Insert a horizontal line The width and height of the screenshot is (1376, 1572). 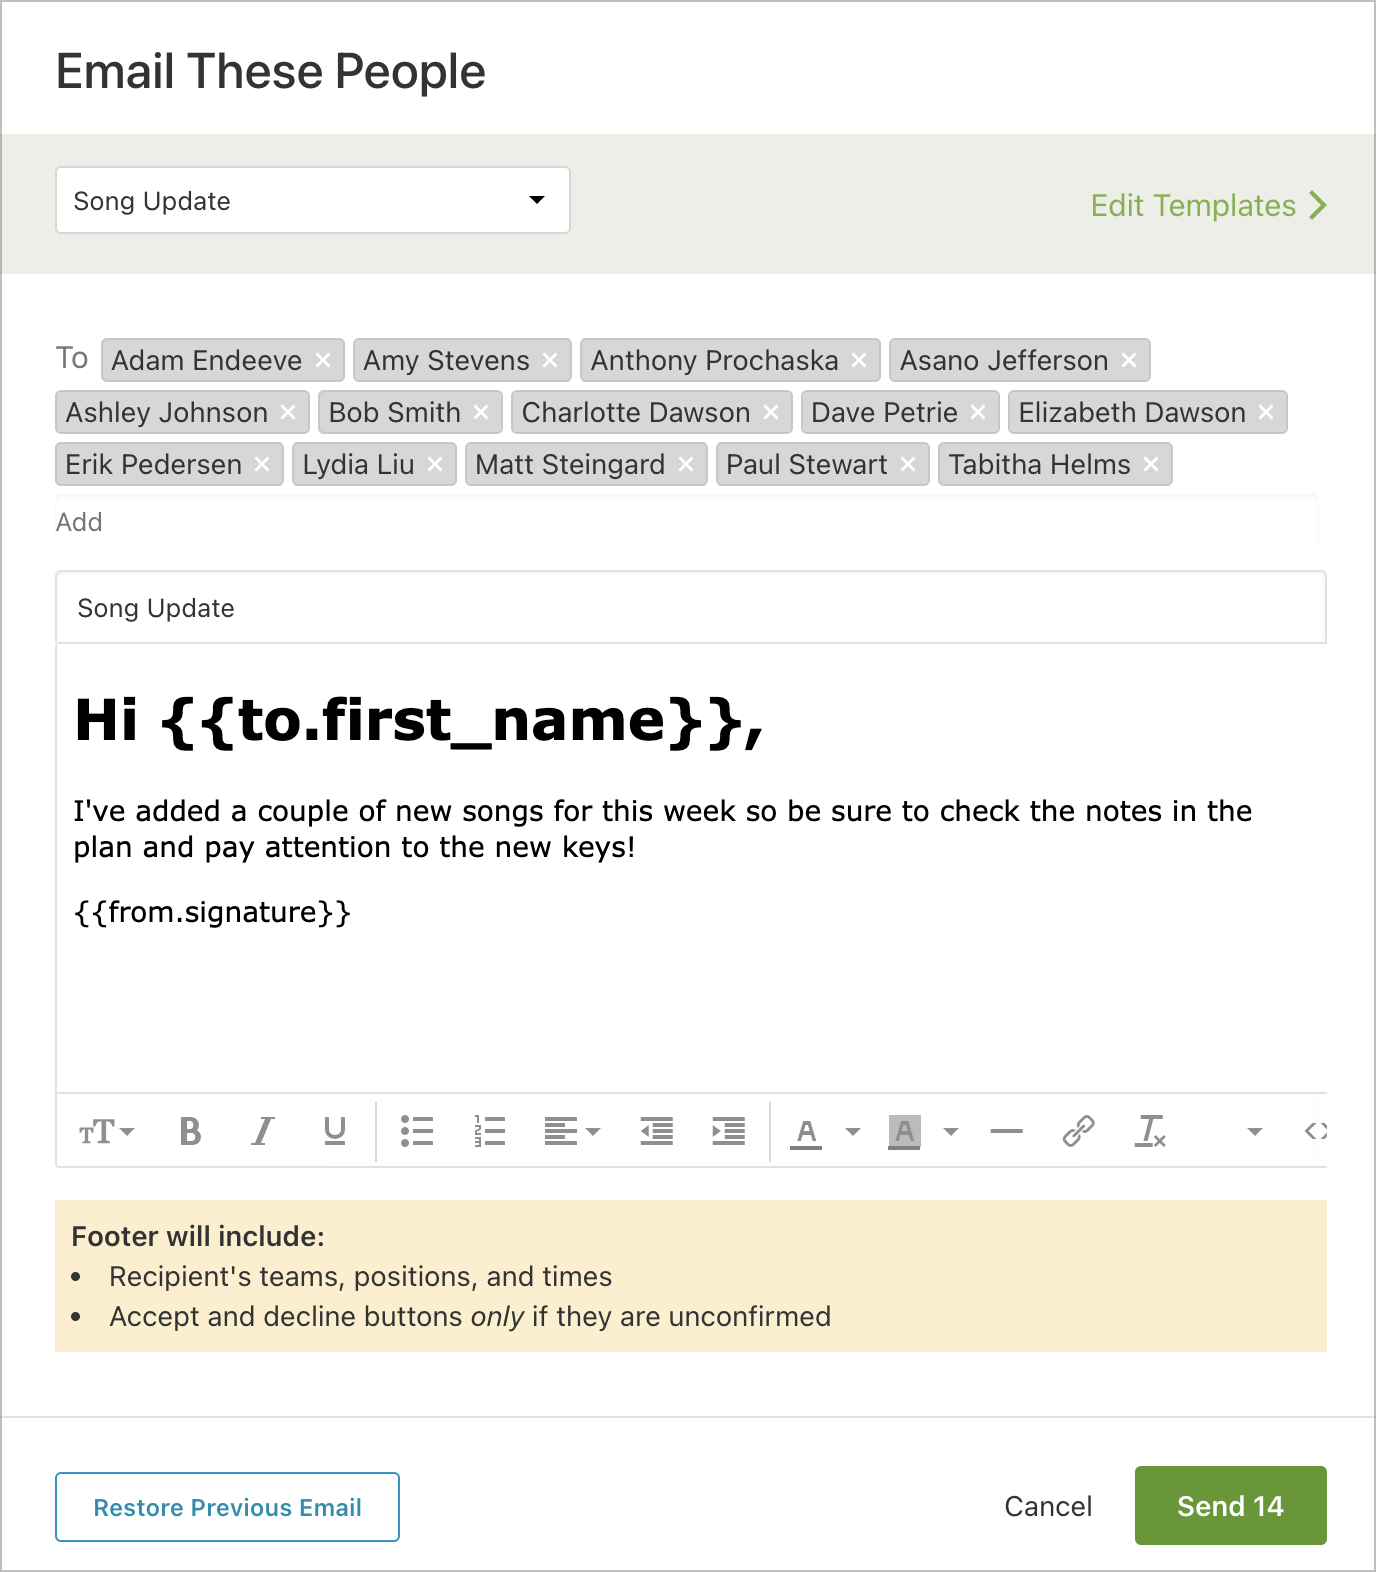[x=1006, y=1132]
